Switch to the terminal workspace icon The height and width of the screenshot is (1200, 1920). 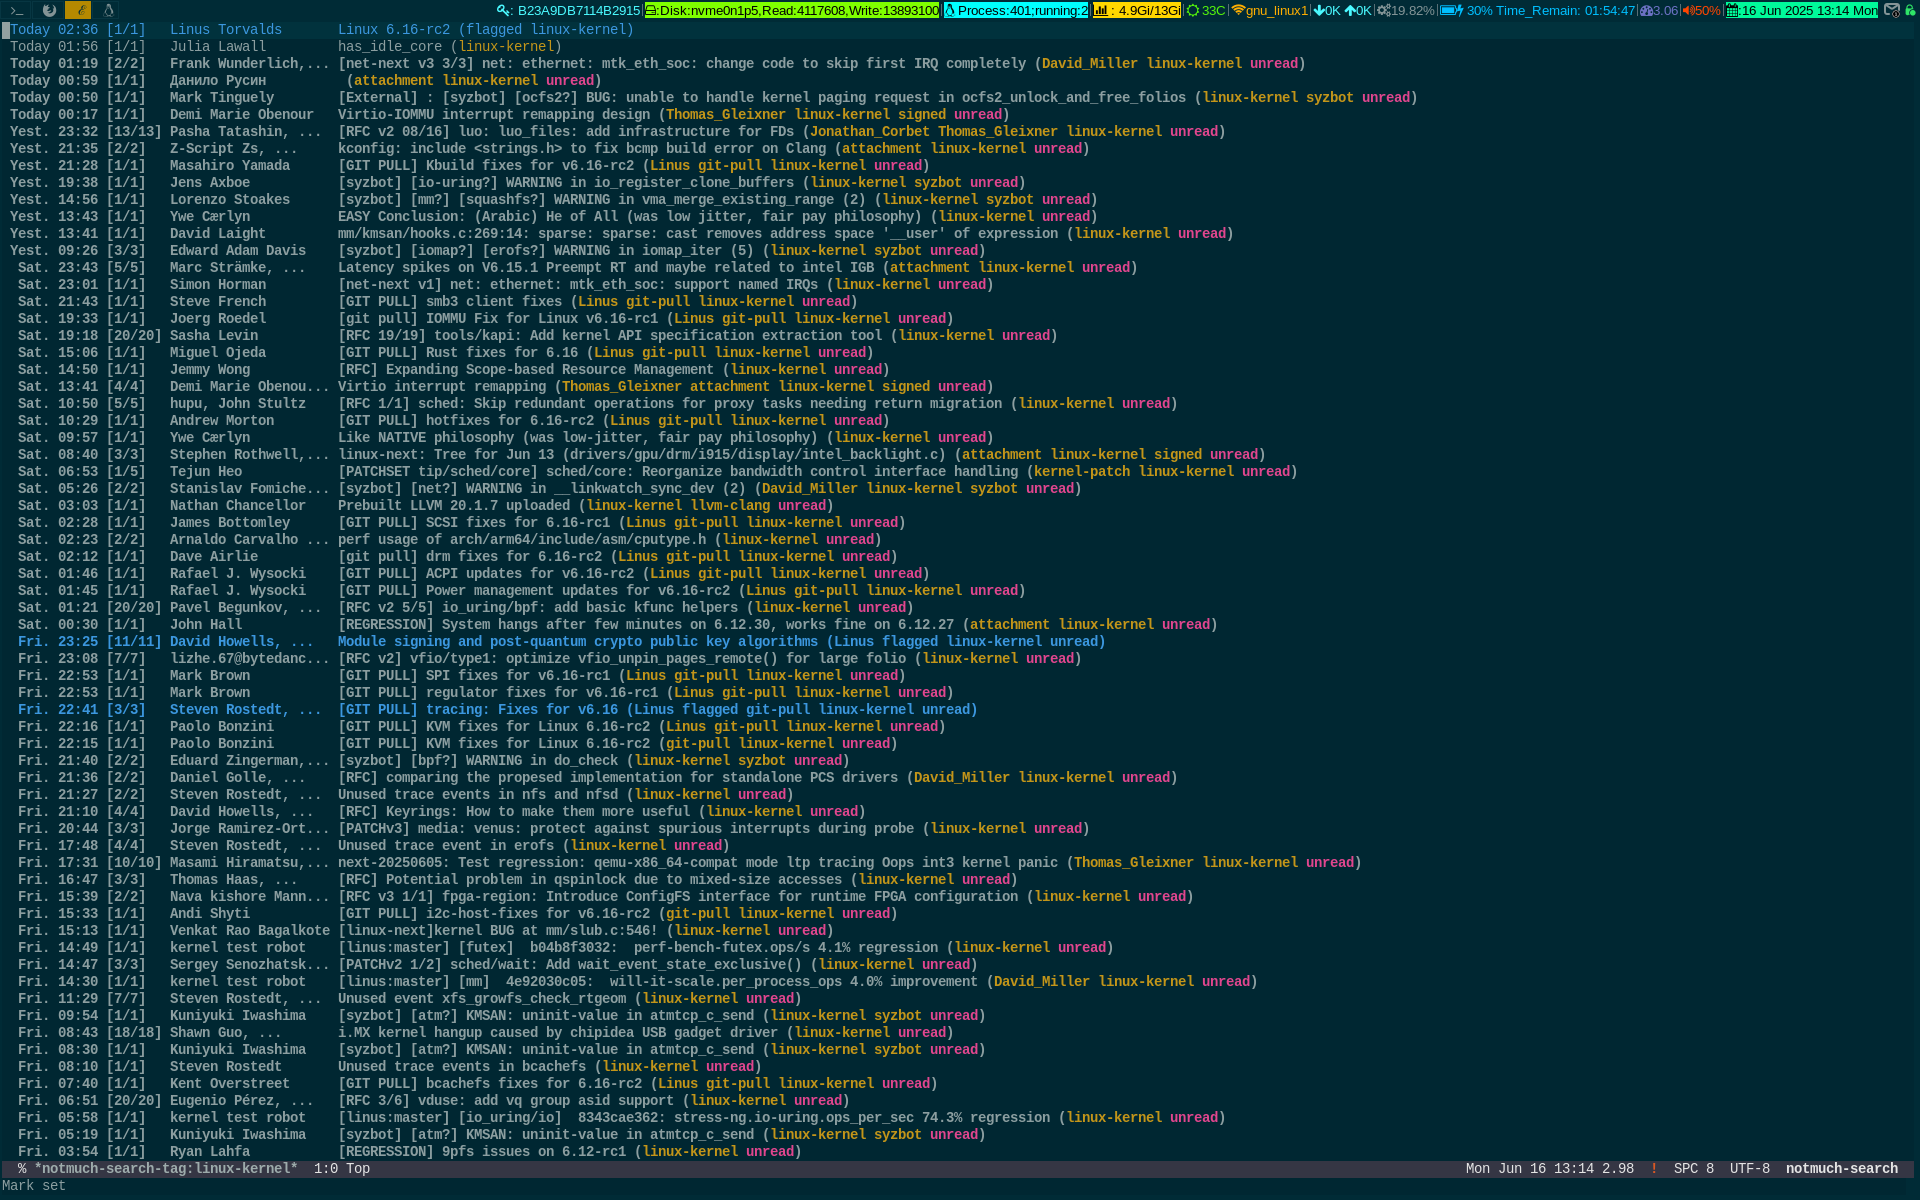17,10
